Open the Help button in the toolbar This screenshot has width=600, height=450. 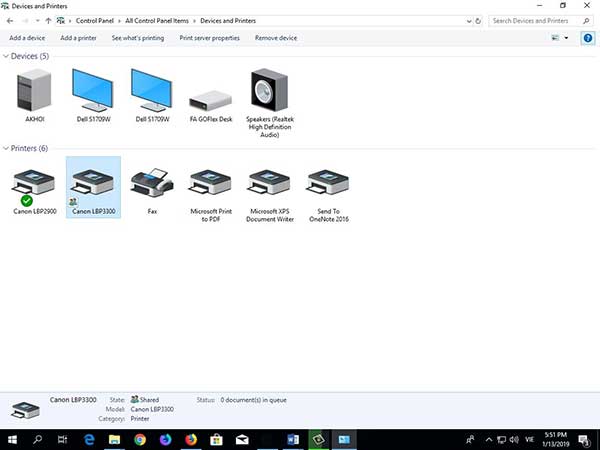[x=588, y=38]
